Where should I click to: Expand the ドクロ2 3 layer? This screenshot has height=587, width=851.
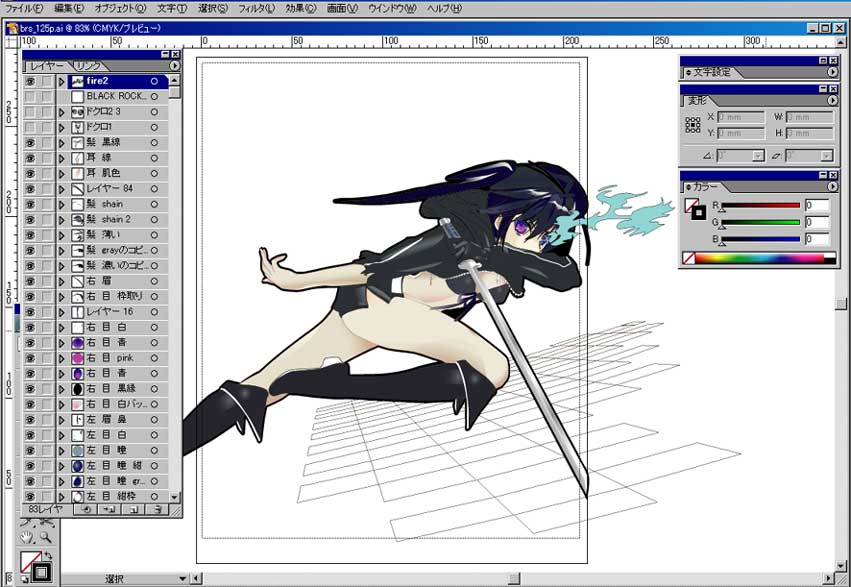pos(61,112)
